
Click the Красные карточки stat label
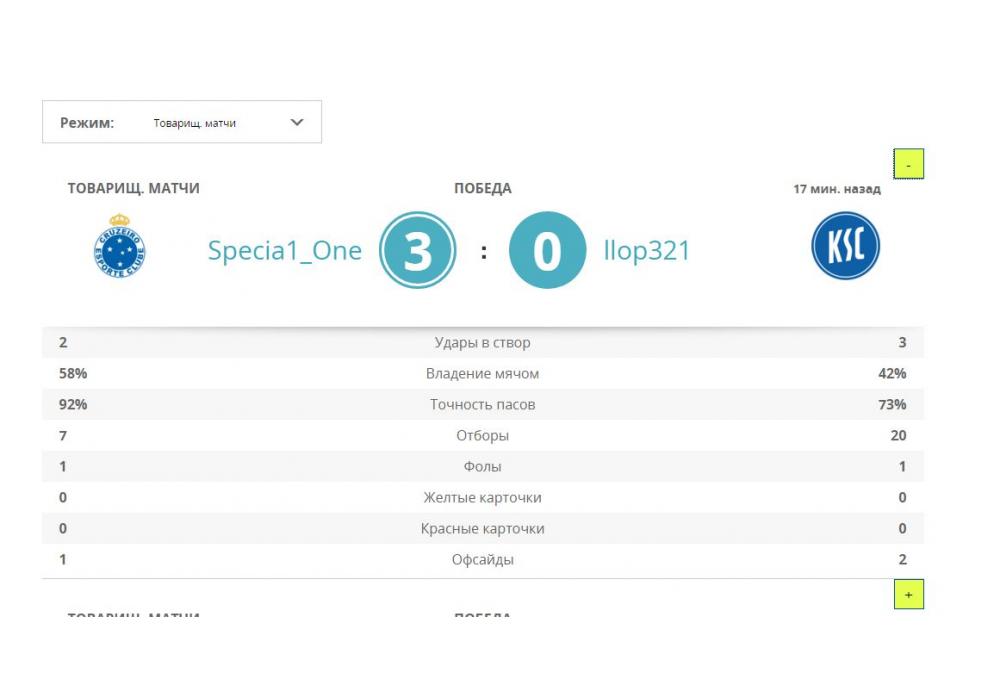[x=483, y=529]
